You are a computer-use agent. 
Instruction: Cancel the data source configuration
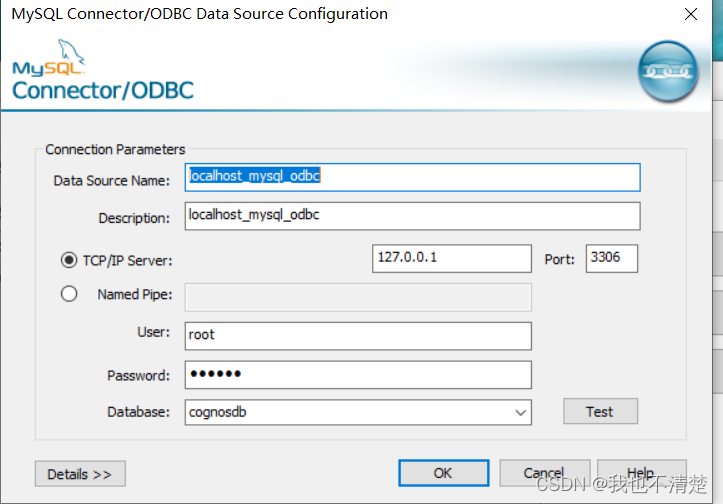click(545, 473)
